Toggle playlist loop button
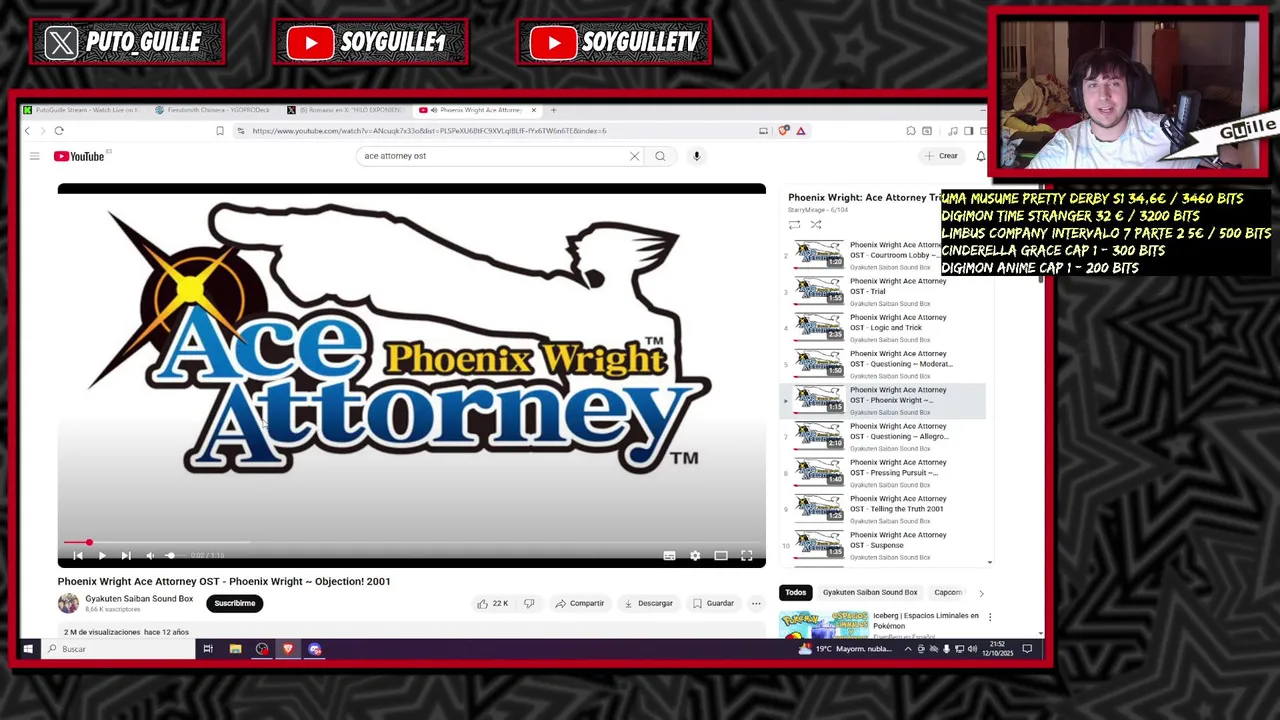1280x720 pixels. (x=794, y=225)
